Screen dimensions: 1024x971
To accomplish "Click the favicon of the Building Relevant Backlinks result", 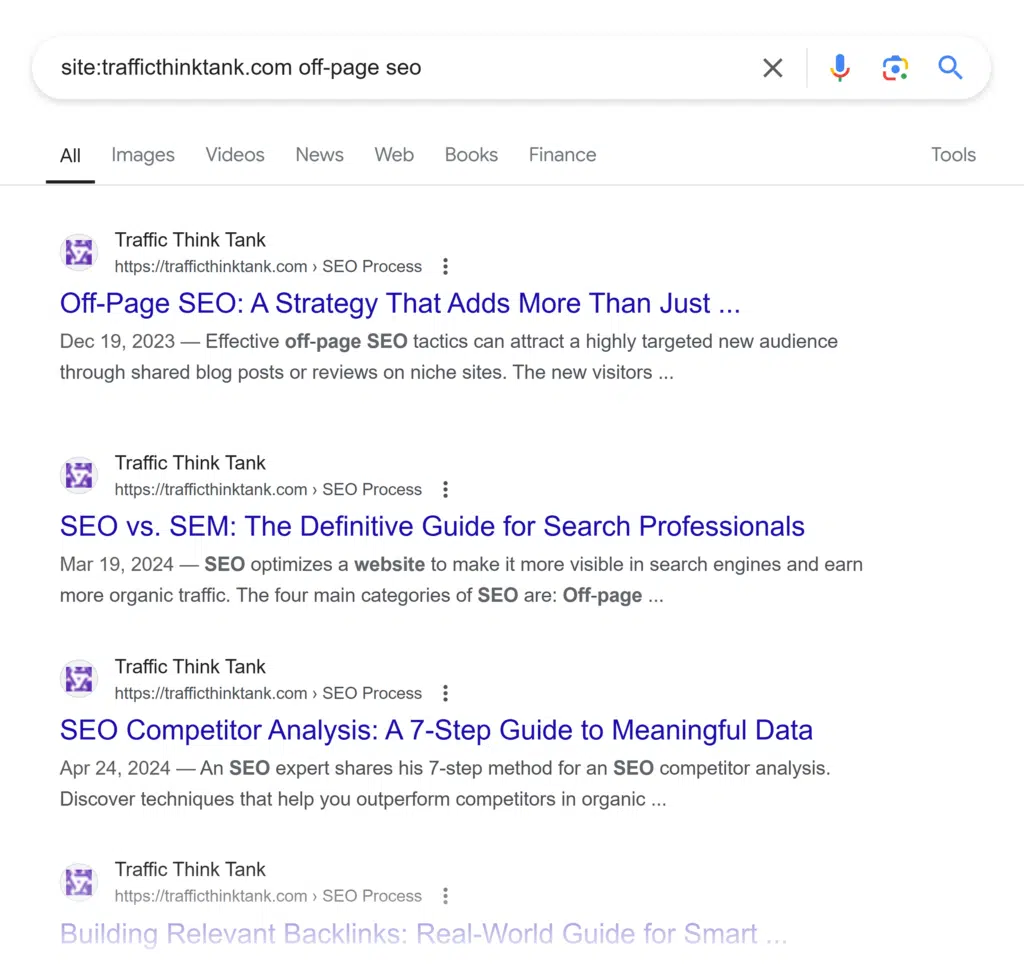I will (79, 883).
